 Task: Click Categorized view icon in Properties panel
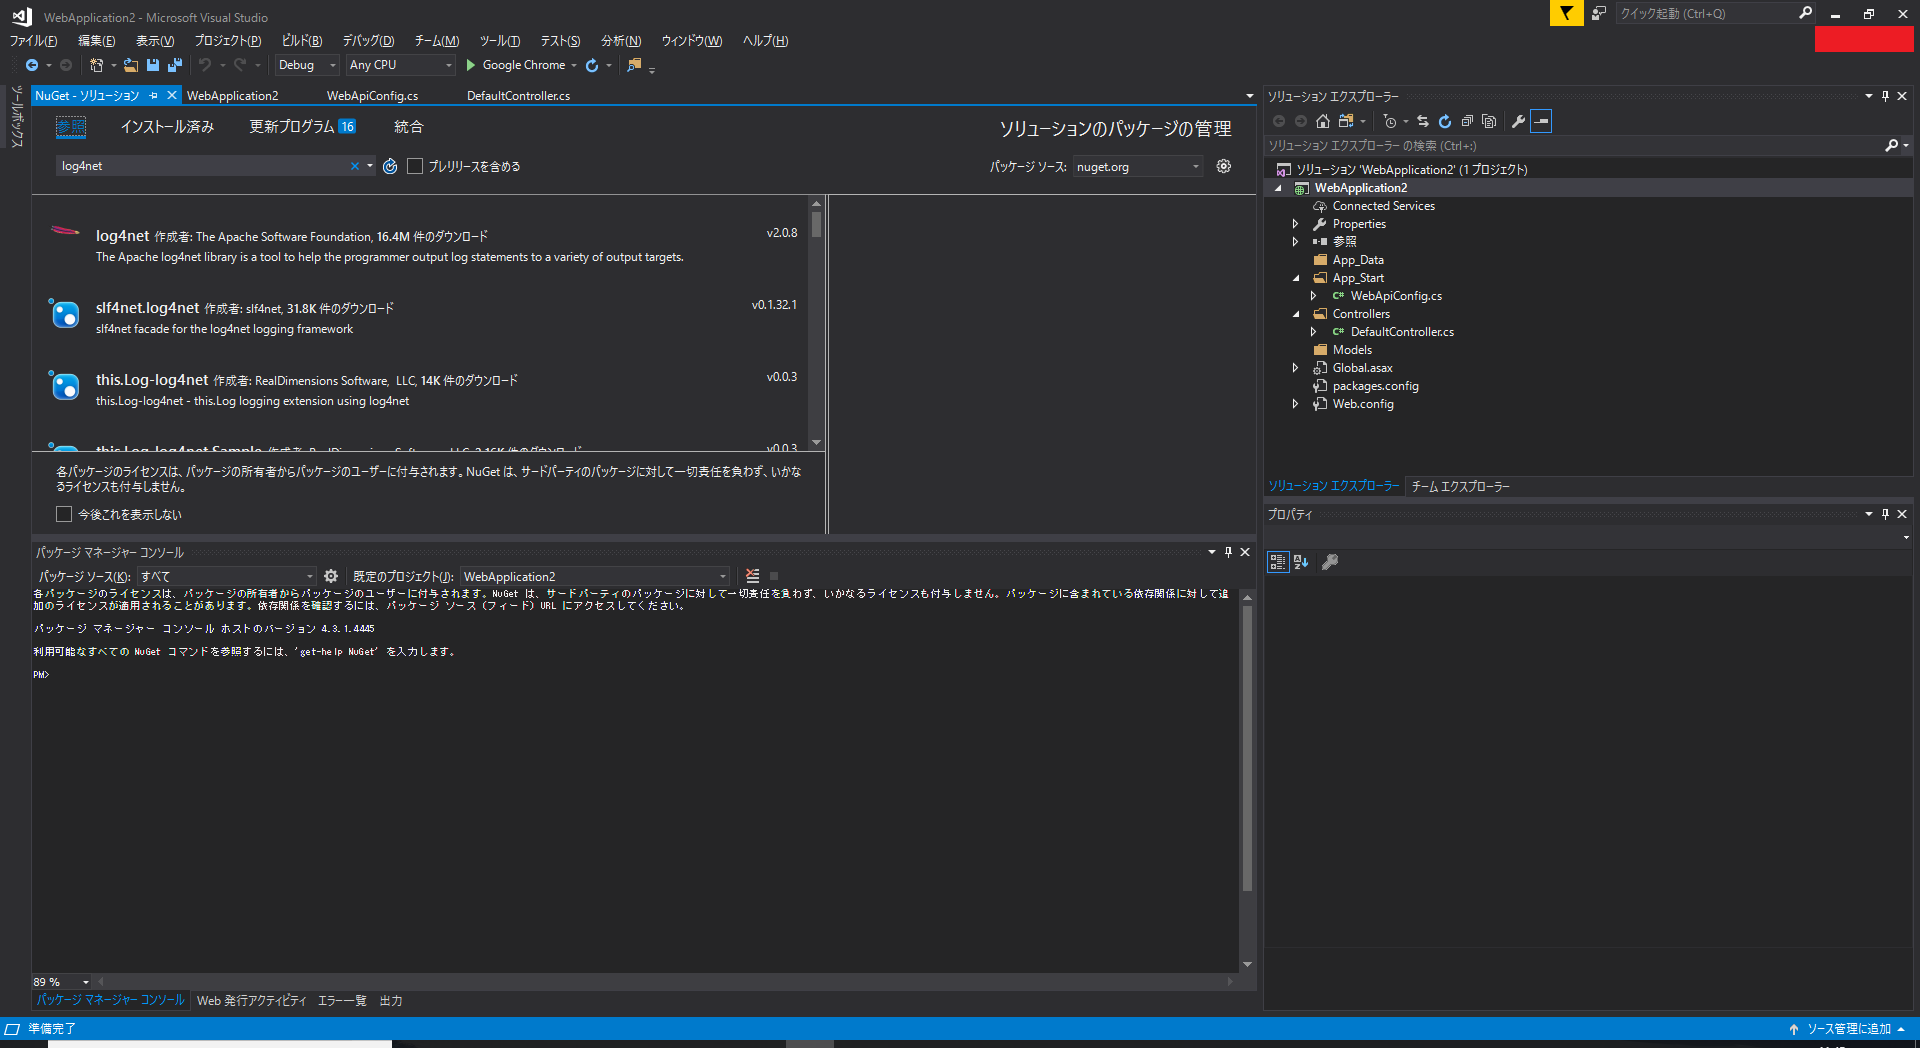(x=1278, y=562)
